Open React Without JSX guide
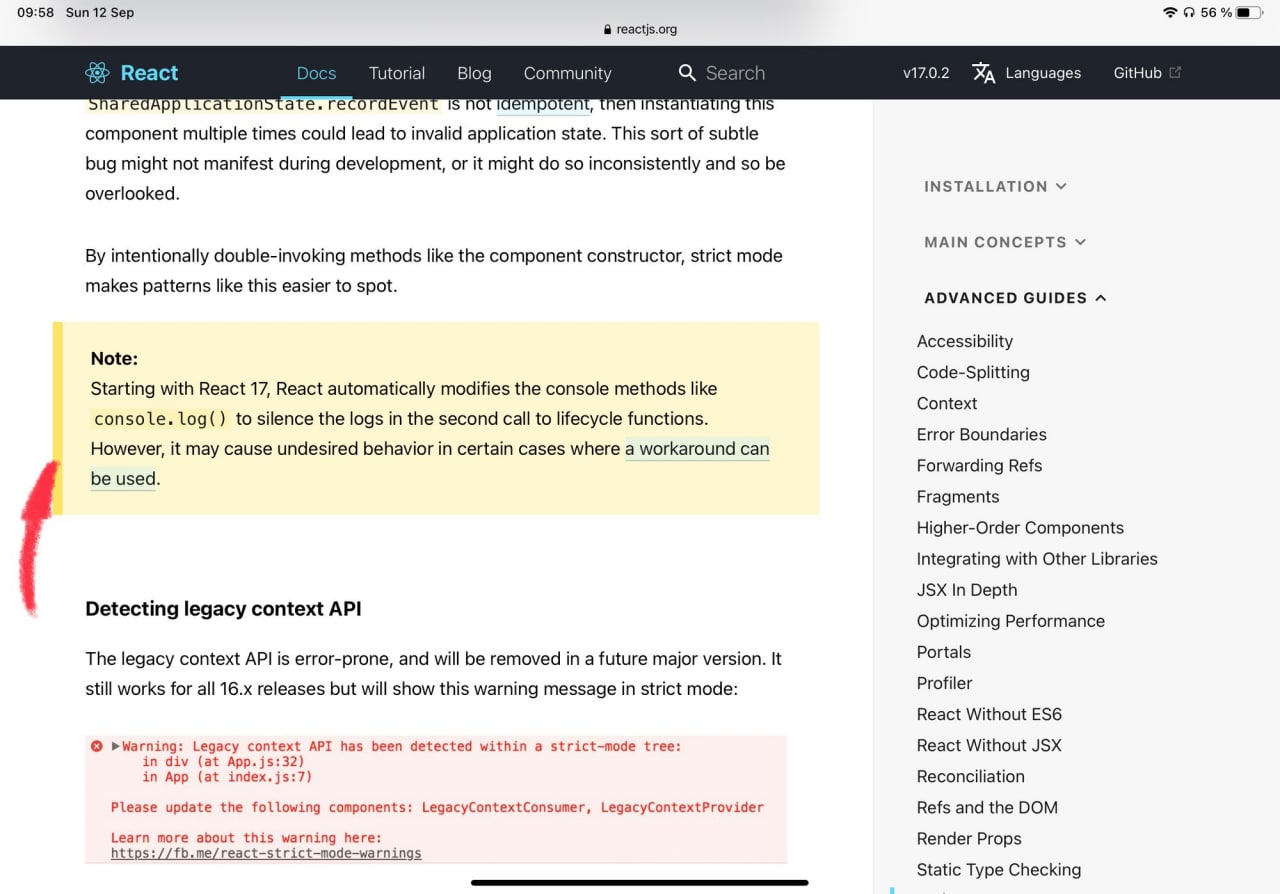 [x=989, y=744]
